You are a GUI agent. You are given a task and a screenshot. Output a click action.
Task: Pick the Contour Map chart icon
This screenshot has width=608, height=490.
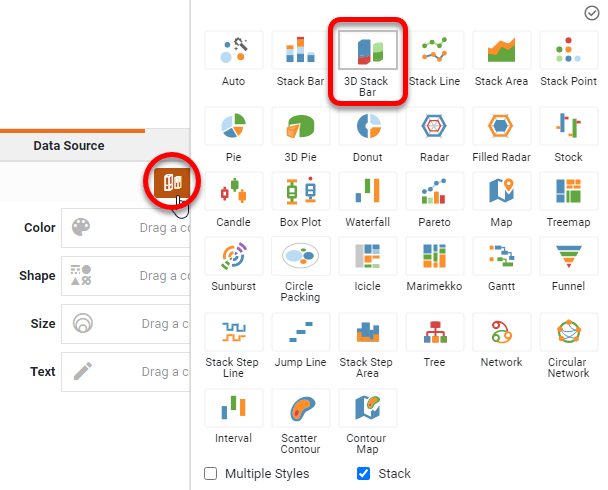coord(367,408)
